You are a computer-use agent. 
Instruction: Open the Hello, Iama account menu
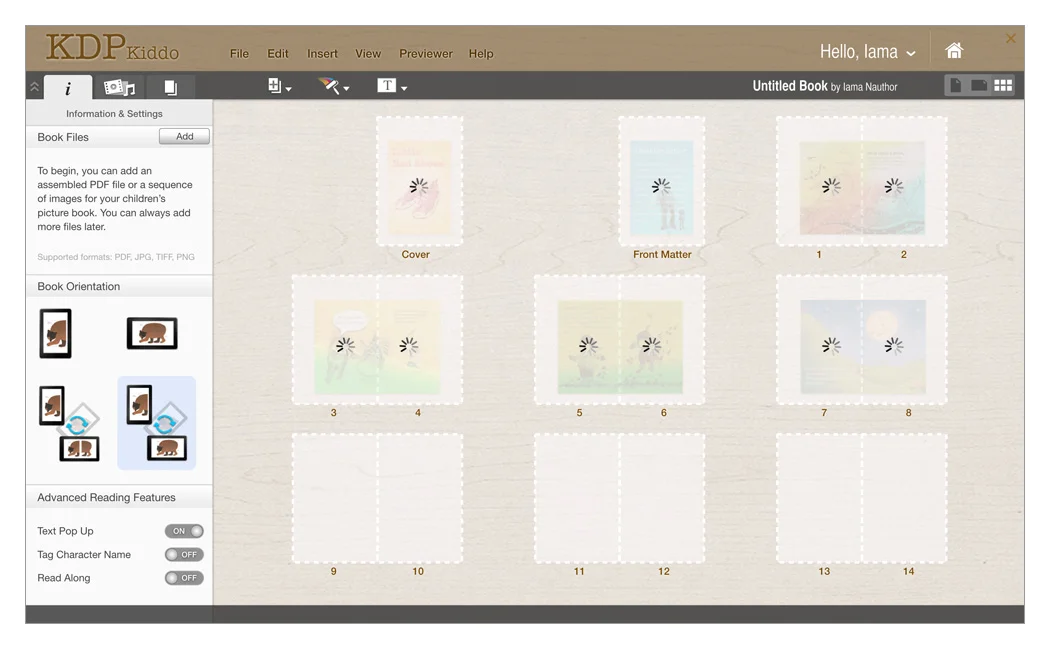click(867, 52)
